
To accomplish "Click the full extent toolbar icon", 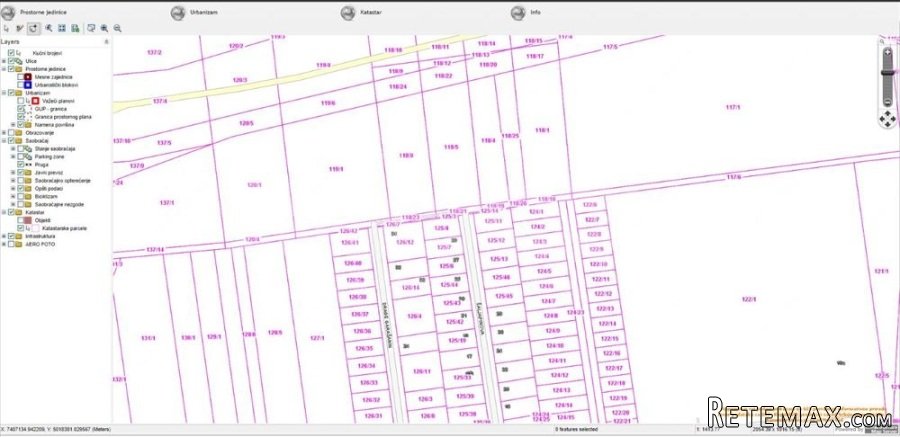I will (x=62, y=28).
